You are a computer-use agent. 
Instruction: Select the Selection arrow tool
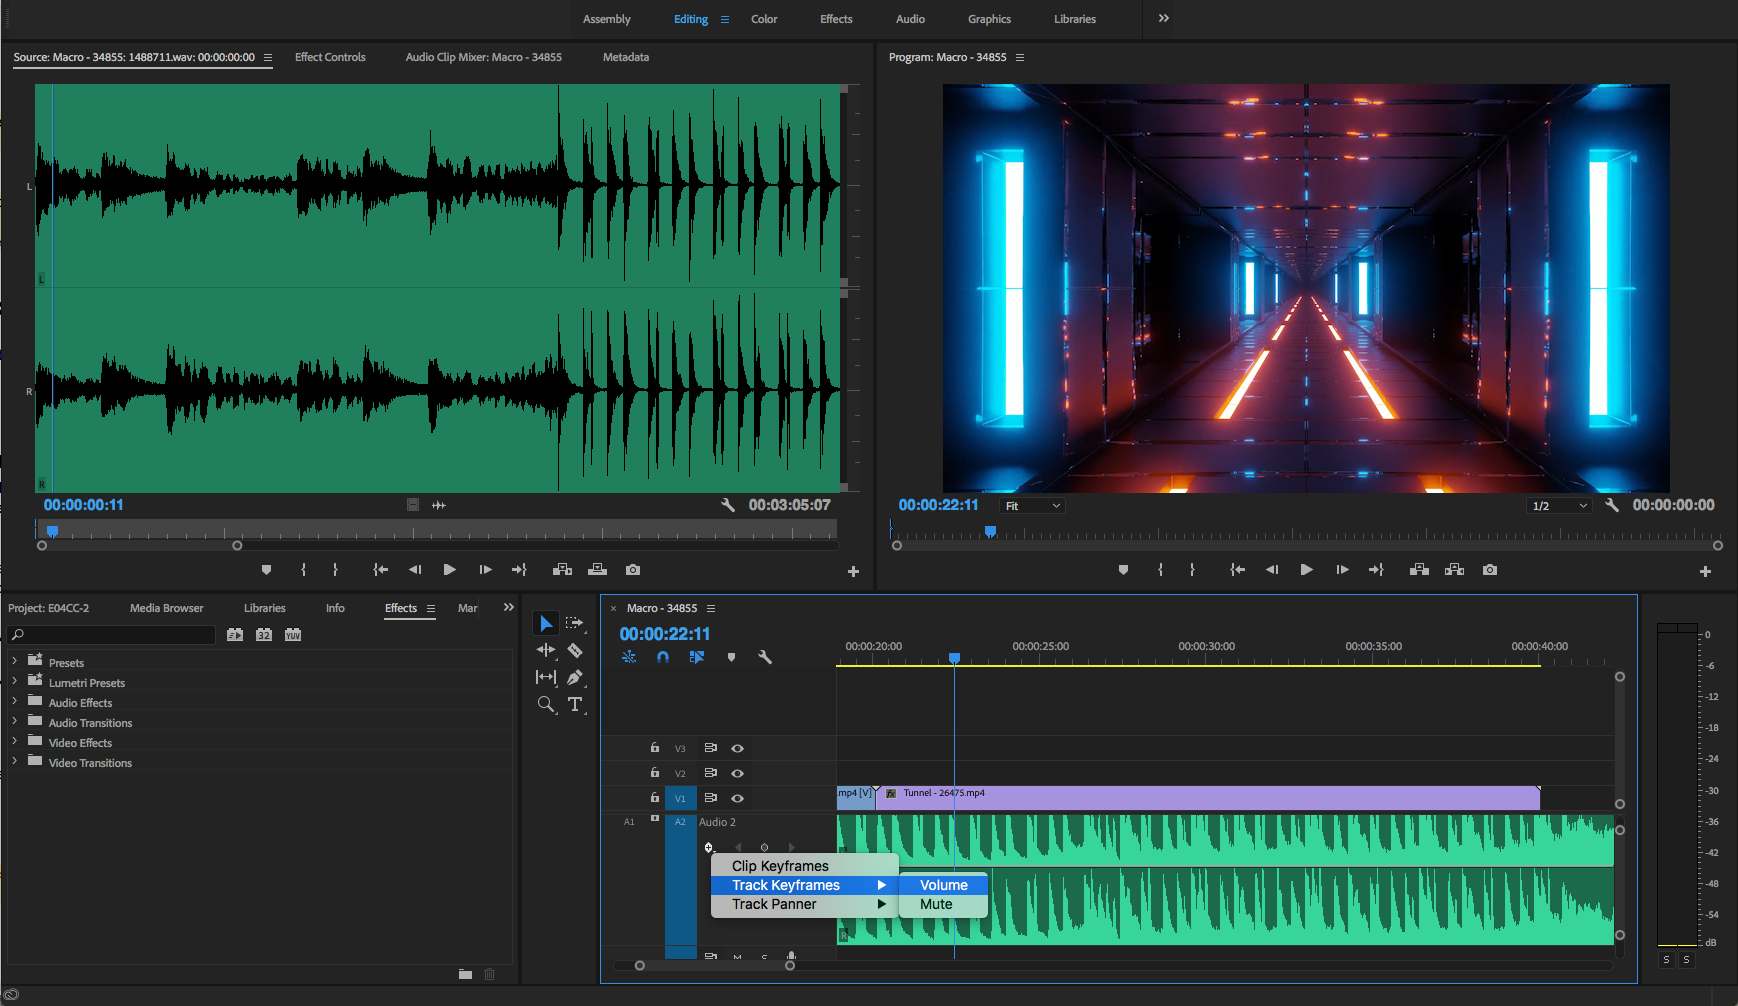coord(546,623)
